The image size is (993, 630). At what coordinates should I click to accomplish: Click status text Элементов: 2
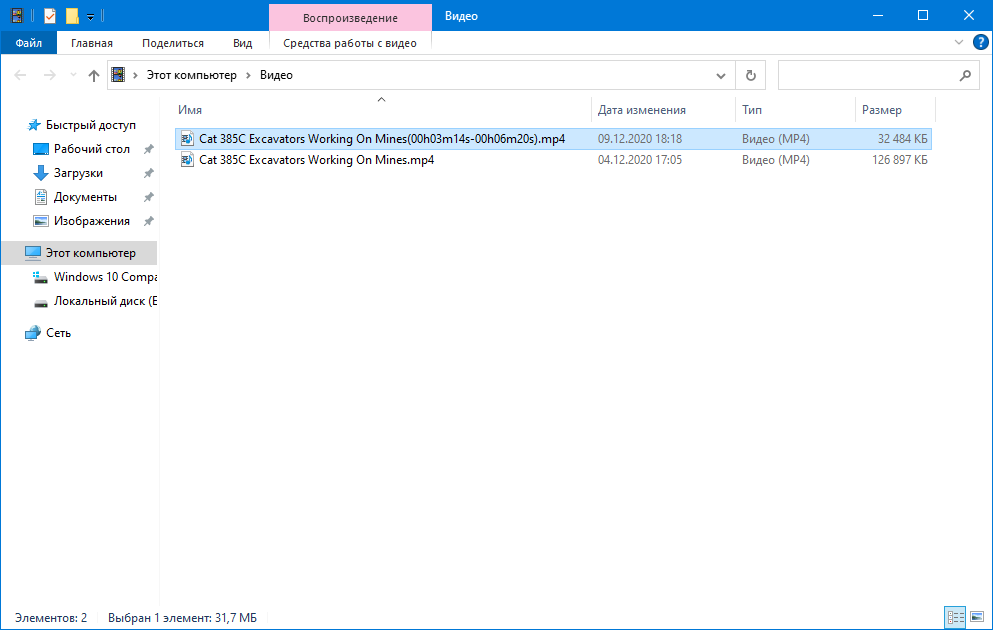pyautogui.click(x=51, y=617)
